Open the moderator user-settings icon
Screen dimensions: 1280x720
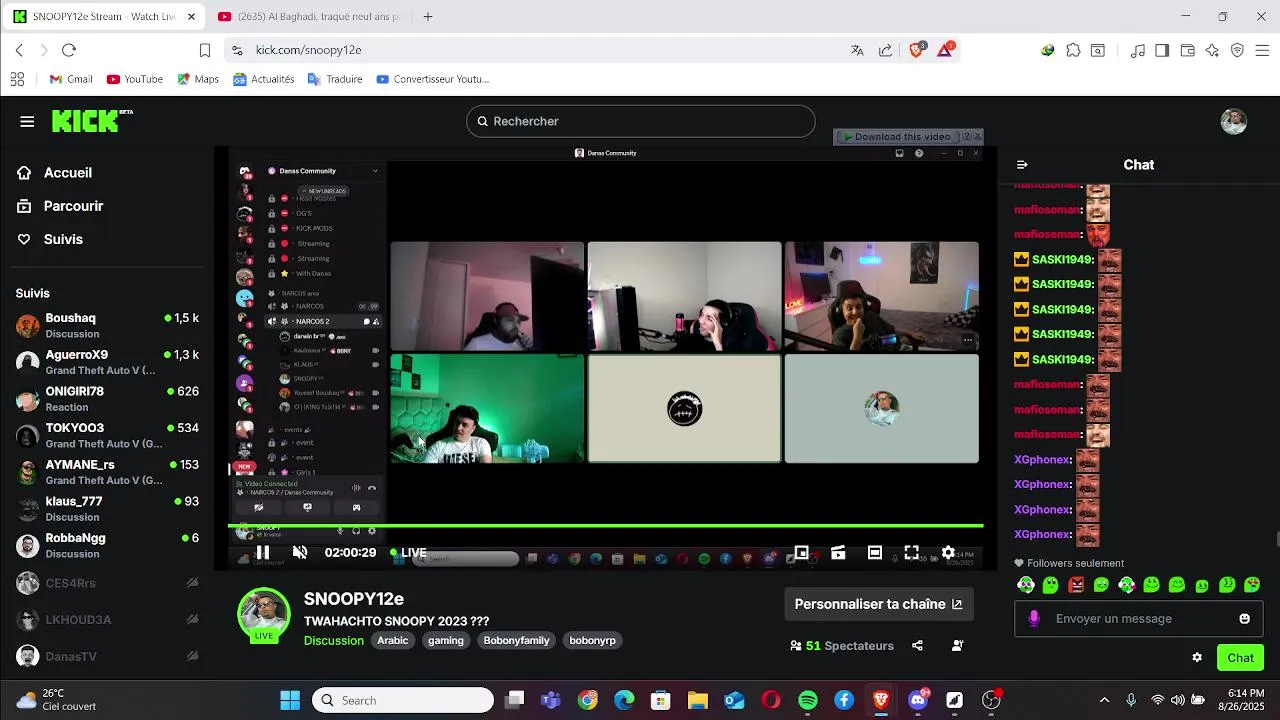coord(957,646)
